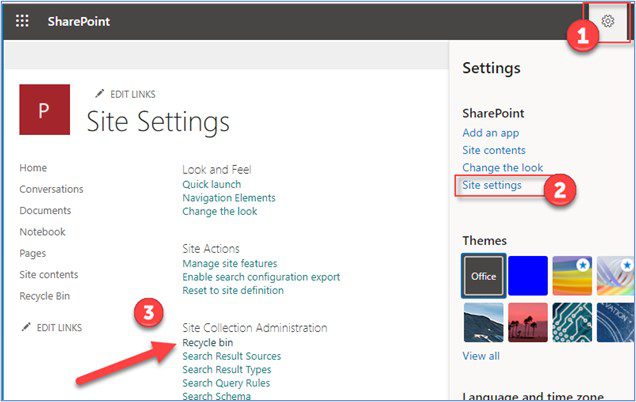The height and width of the screenshot is (402, 636).
Task: Select the circuit board theme thumbnail
Action: 572,322
